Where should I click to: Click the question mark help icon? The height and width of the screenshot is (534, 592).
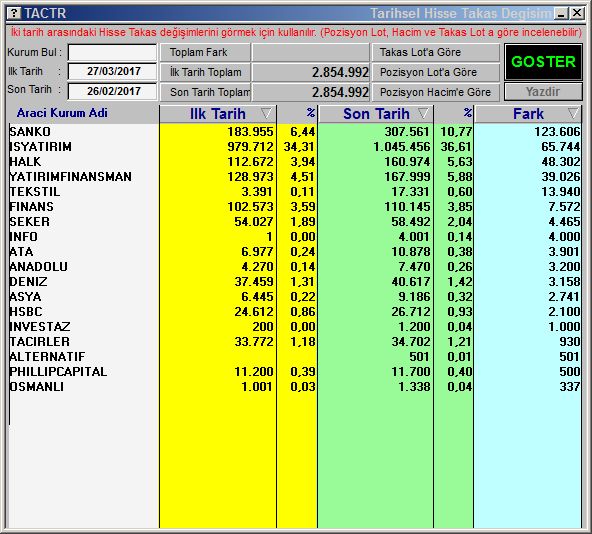[14, 13]
